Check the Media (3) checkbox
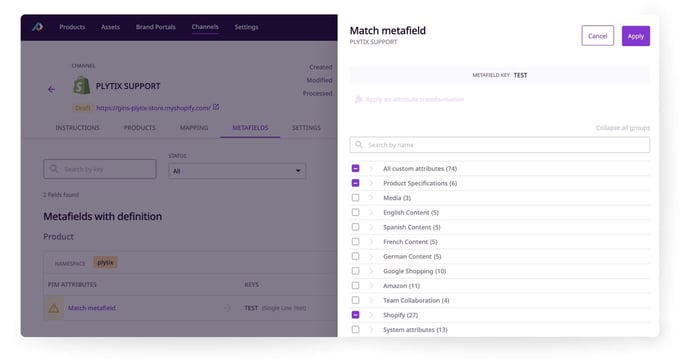The width and height of the screenshot is (688, 364). tap(355, 198)
